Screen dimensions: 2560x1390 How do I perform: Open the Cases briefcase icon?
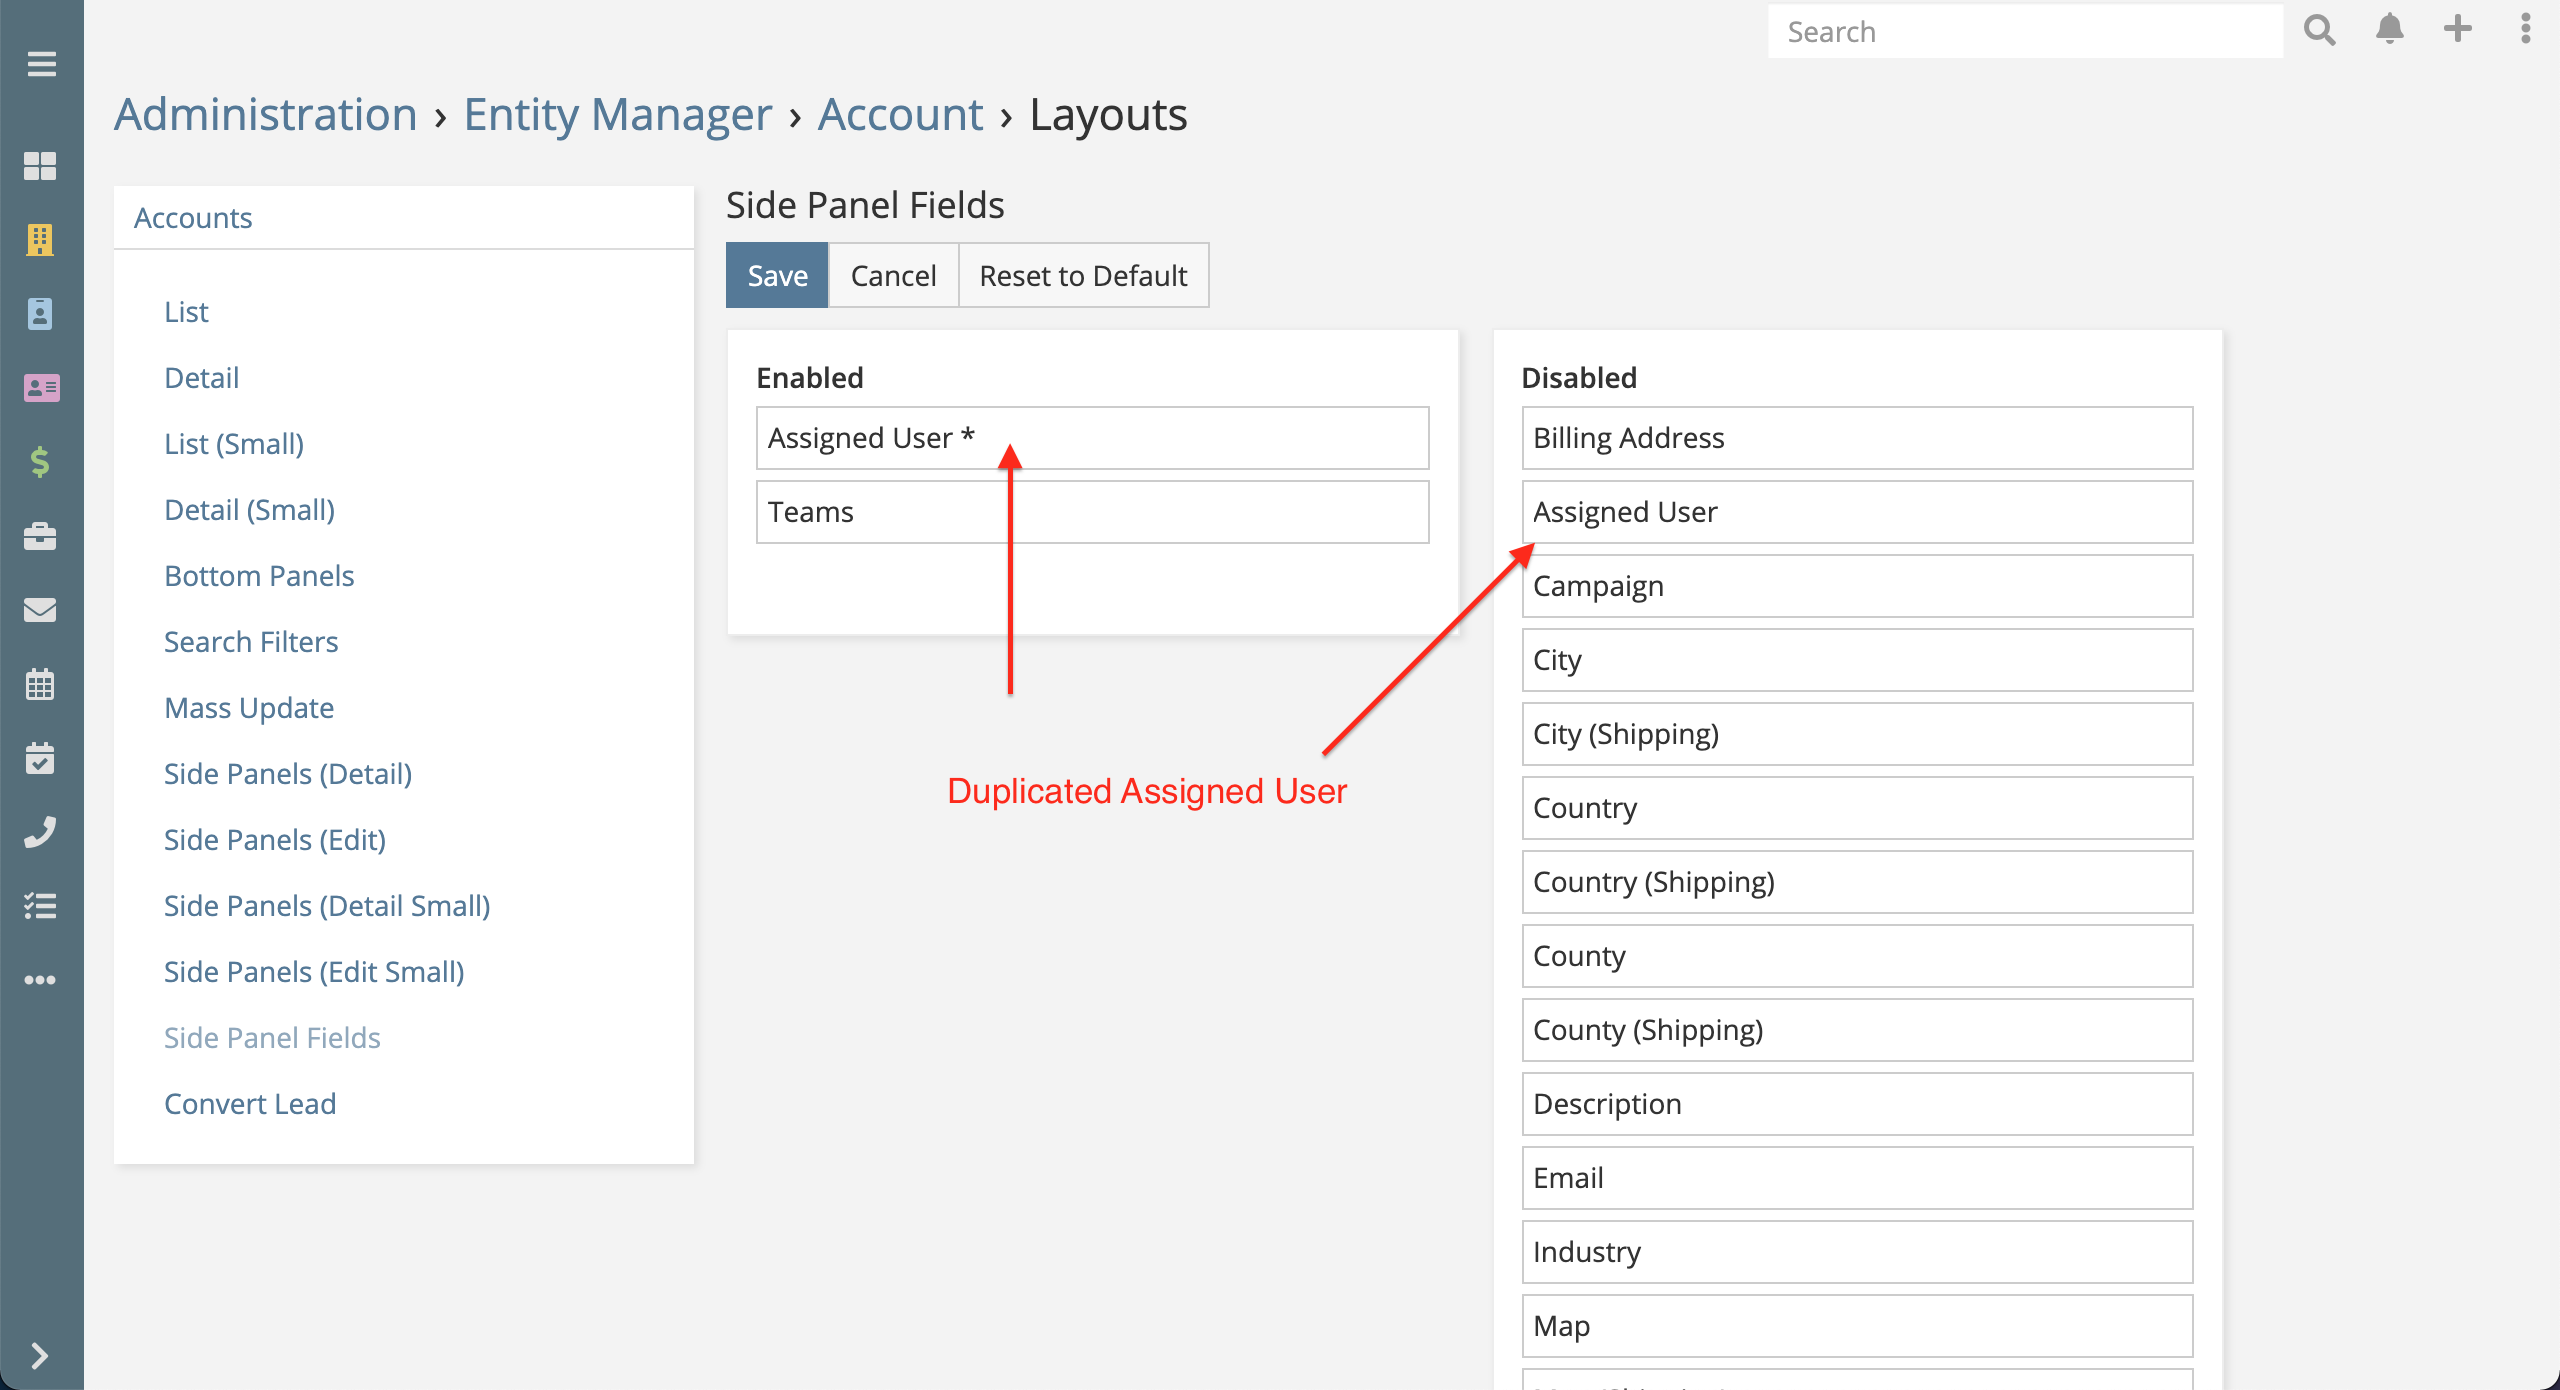point(40,537)
